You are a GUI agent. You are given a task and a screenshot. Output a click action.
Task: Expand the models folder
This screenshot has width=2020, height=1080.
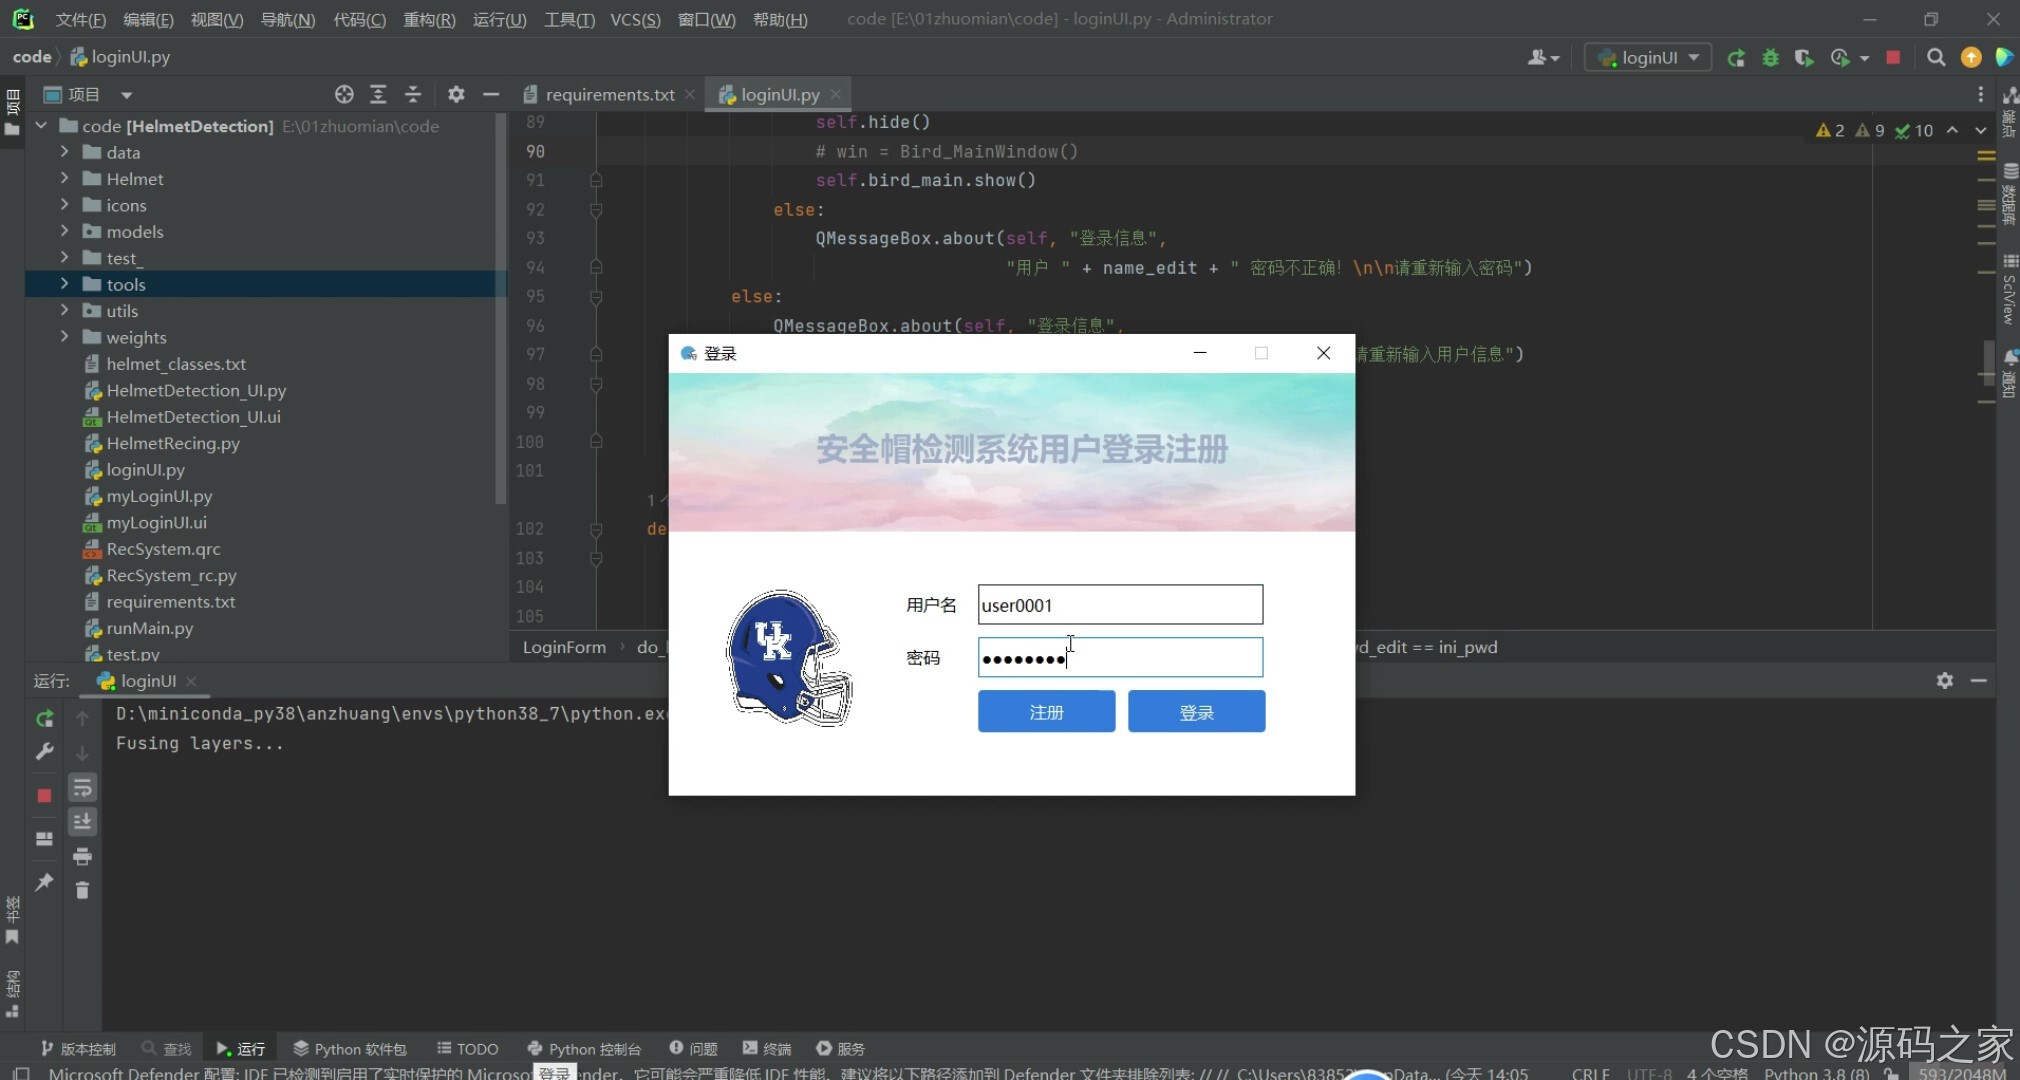64,231
